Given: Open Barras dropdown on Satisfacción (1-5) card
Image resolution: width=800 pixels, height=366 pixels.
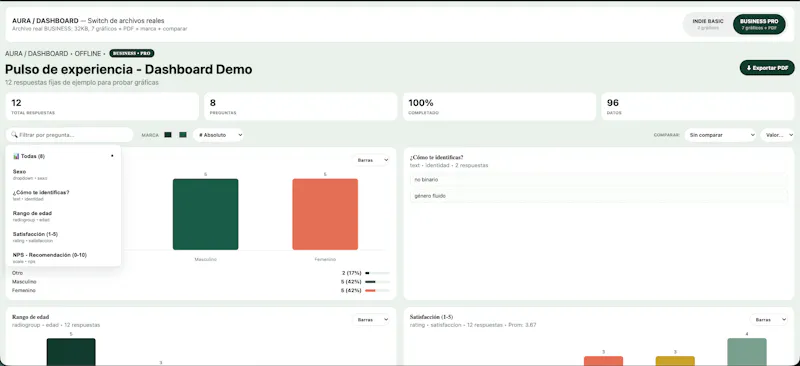Looking at the screenshot, I should point(769,320).
